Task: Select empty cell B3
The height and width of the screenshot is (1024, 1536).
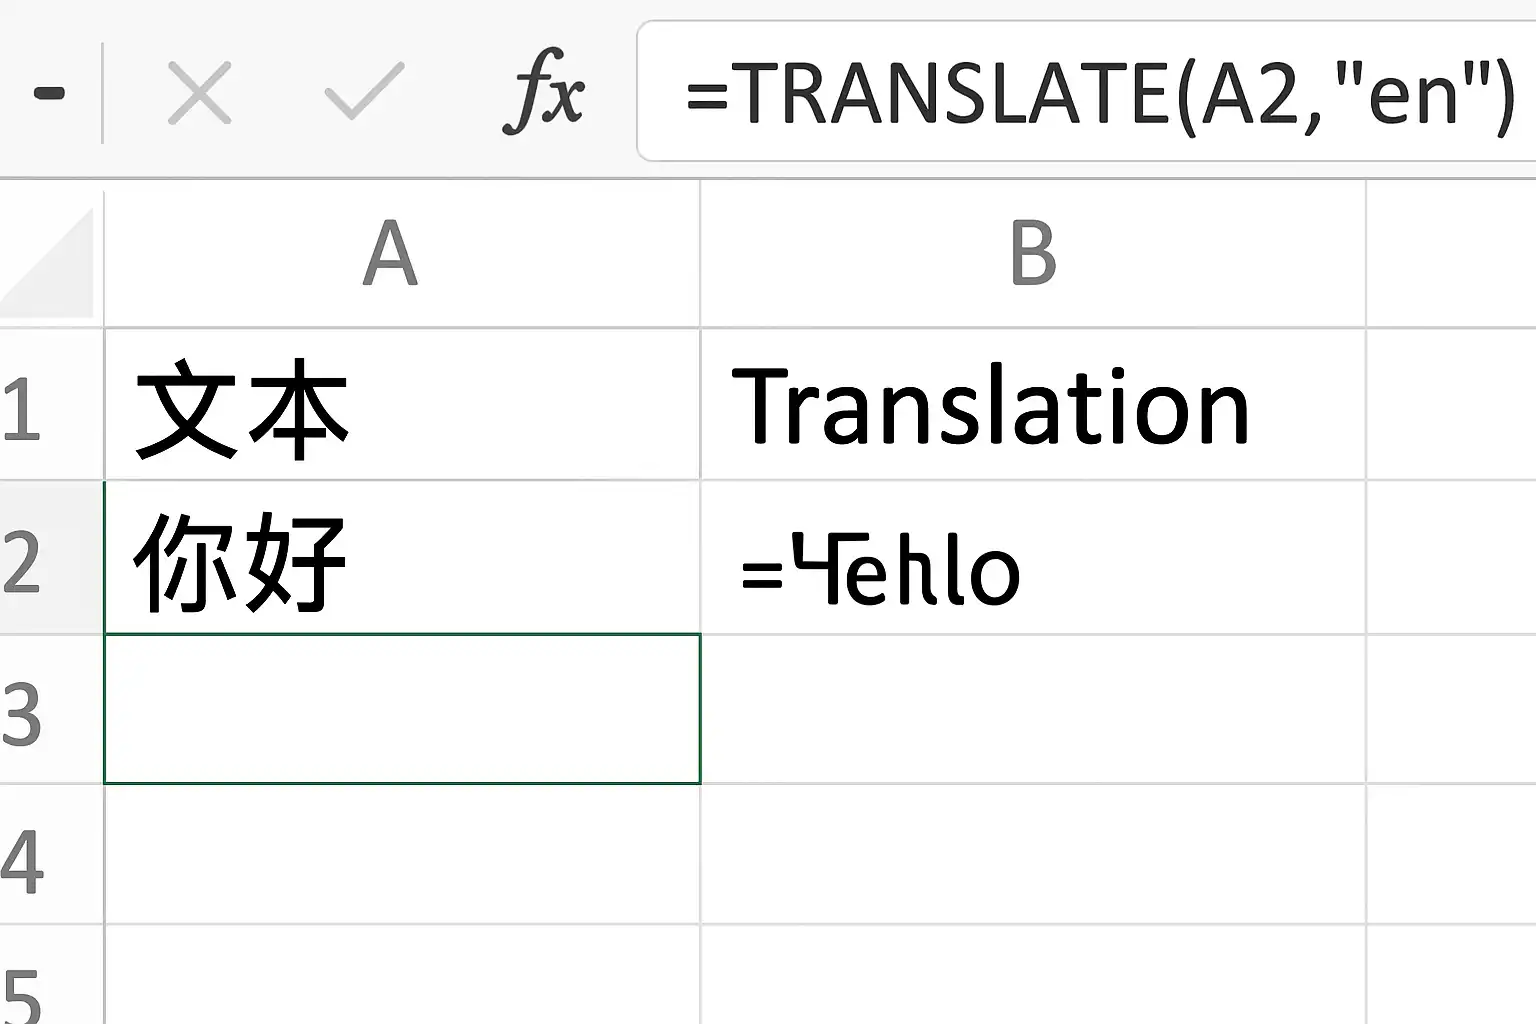Action: (1033, 709)
